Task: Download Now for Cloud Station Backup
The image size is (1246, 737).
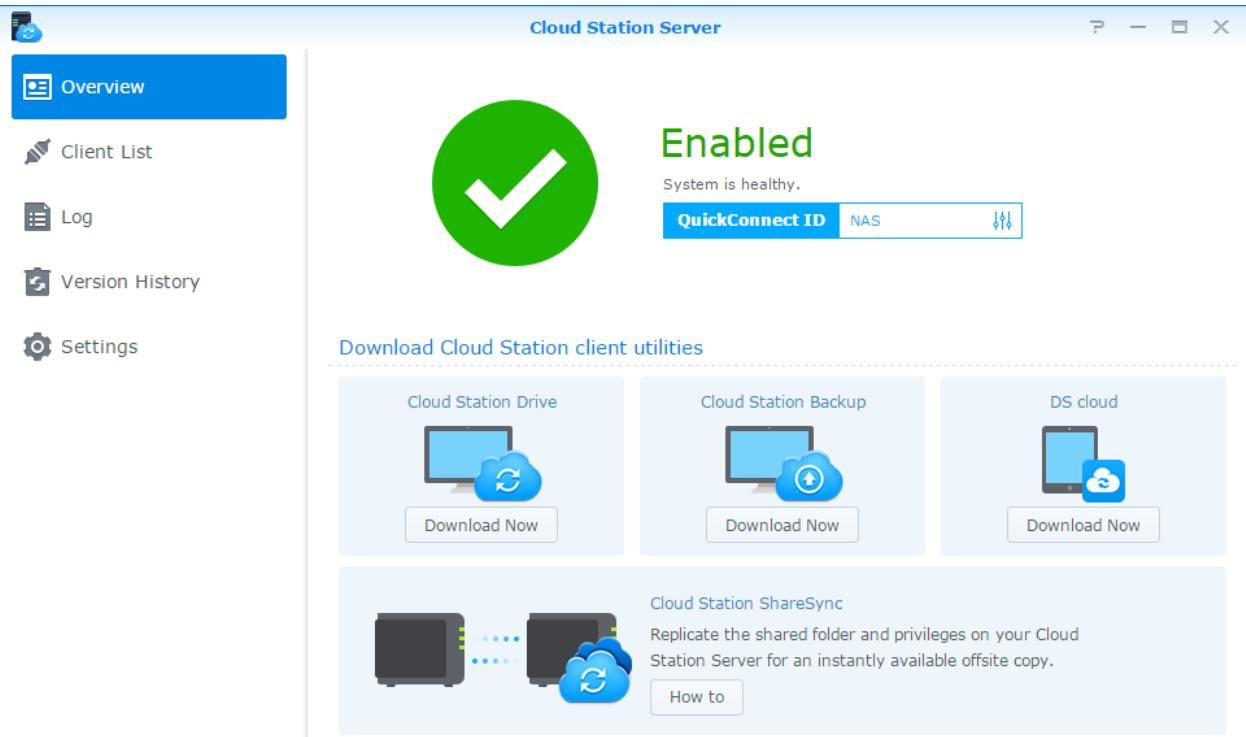Action: click(x=782, y=525)
